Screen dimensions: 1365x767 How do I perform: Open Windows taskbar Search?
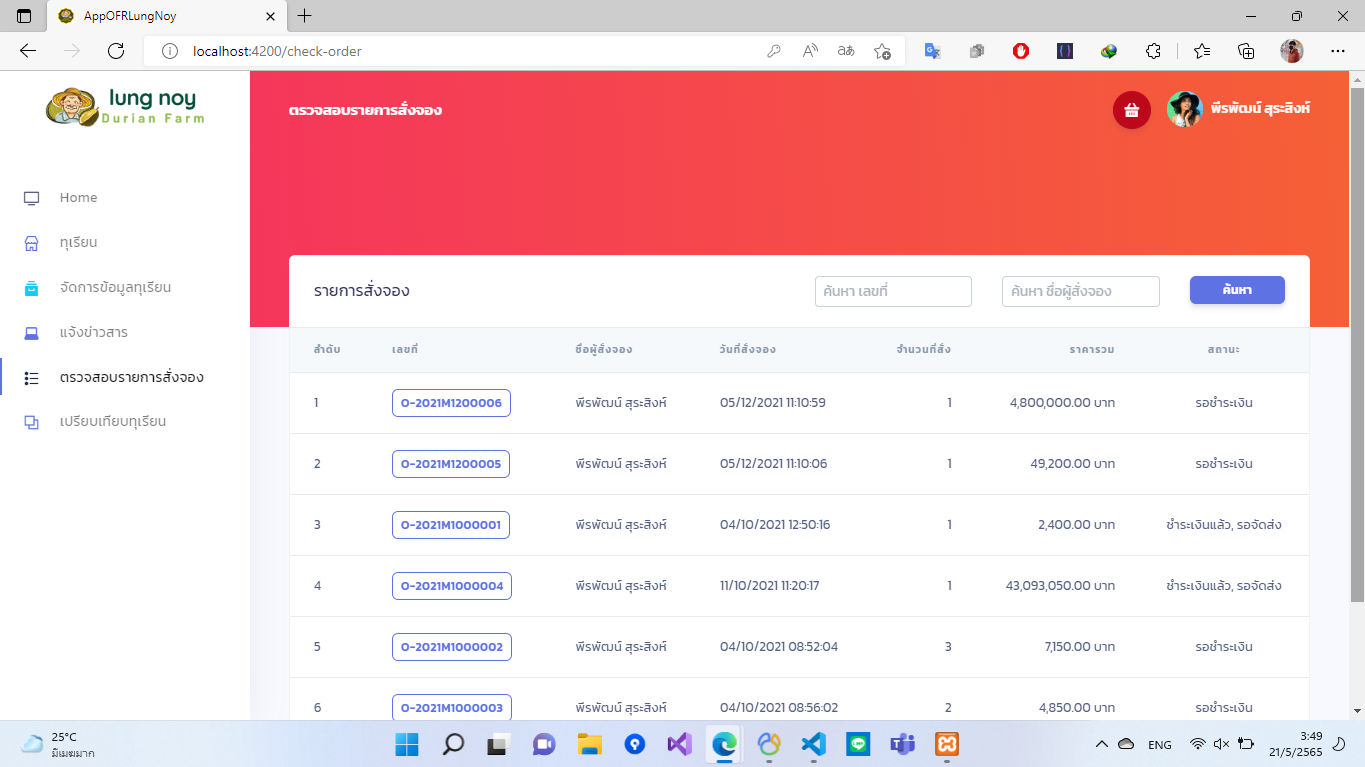[453, 744]
